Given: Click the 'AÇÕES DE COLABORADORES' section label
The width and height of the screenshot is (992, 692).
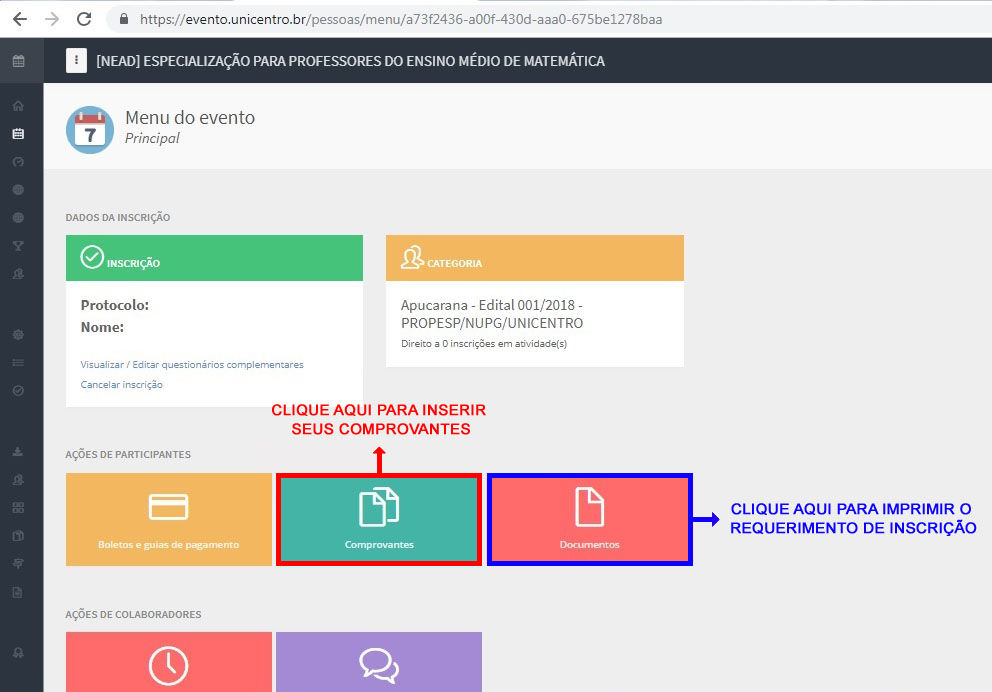Looking at the screenshot, I should (133, 615).
